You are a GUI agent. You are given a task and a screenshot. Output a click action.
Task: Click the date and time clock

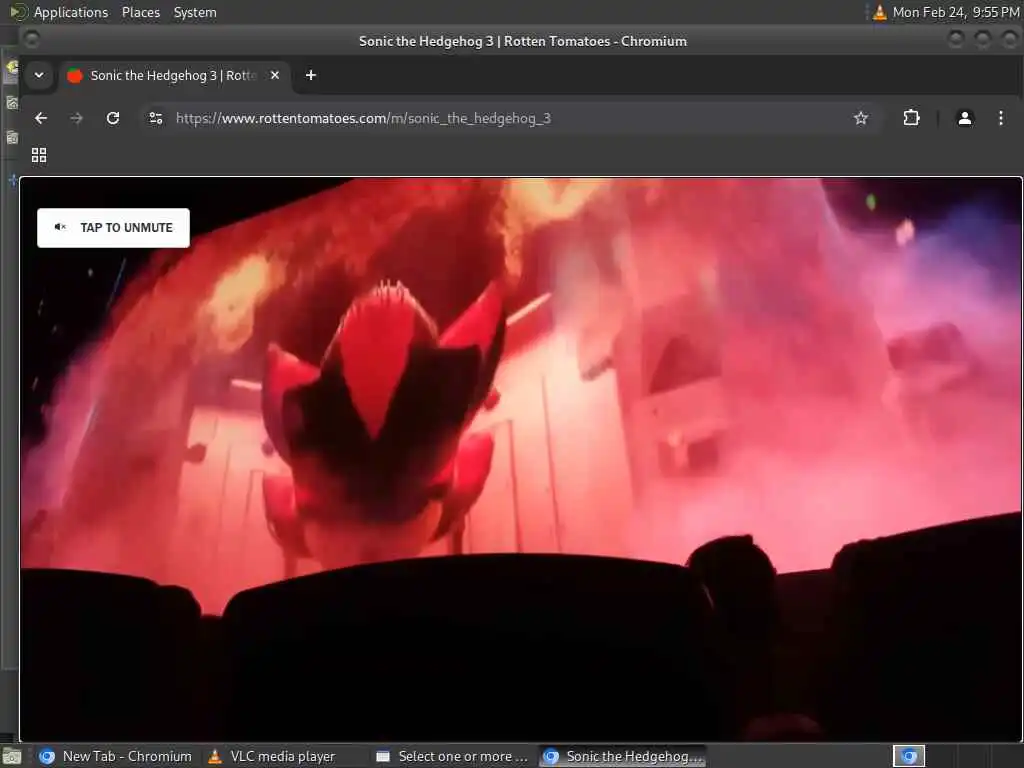955,12
